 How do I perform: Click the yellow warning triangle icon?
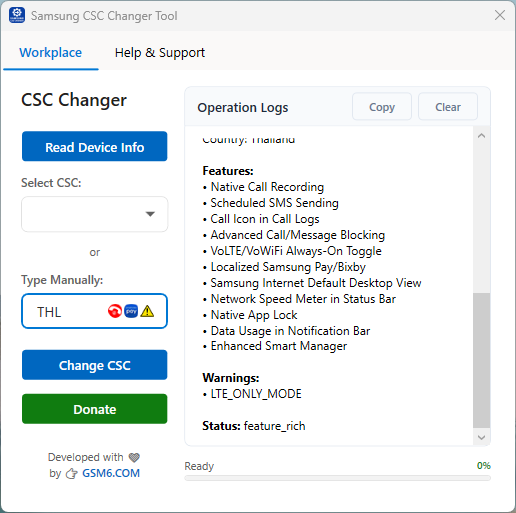(147, 311)
